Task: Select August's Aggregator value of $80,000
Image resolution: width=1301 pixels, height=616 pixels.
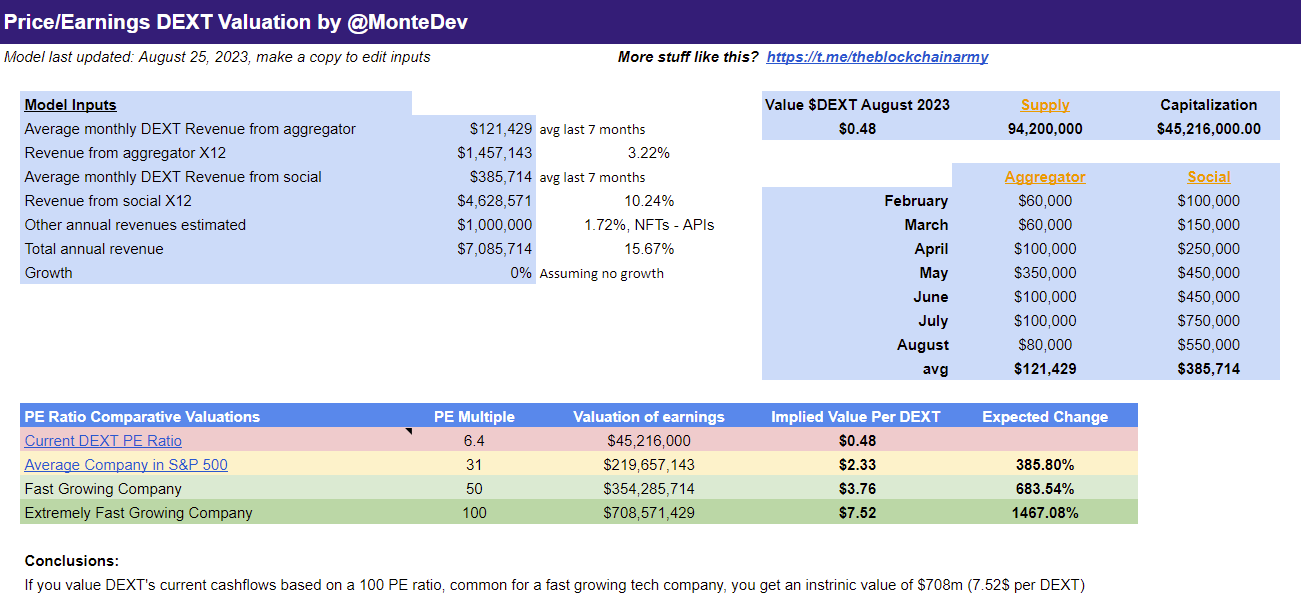Action: pos(1044,344)
